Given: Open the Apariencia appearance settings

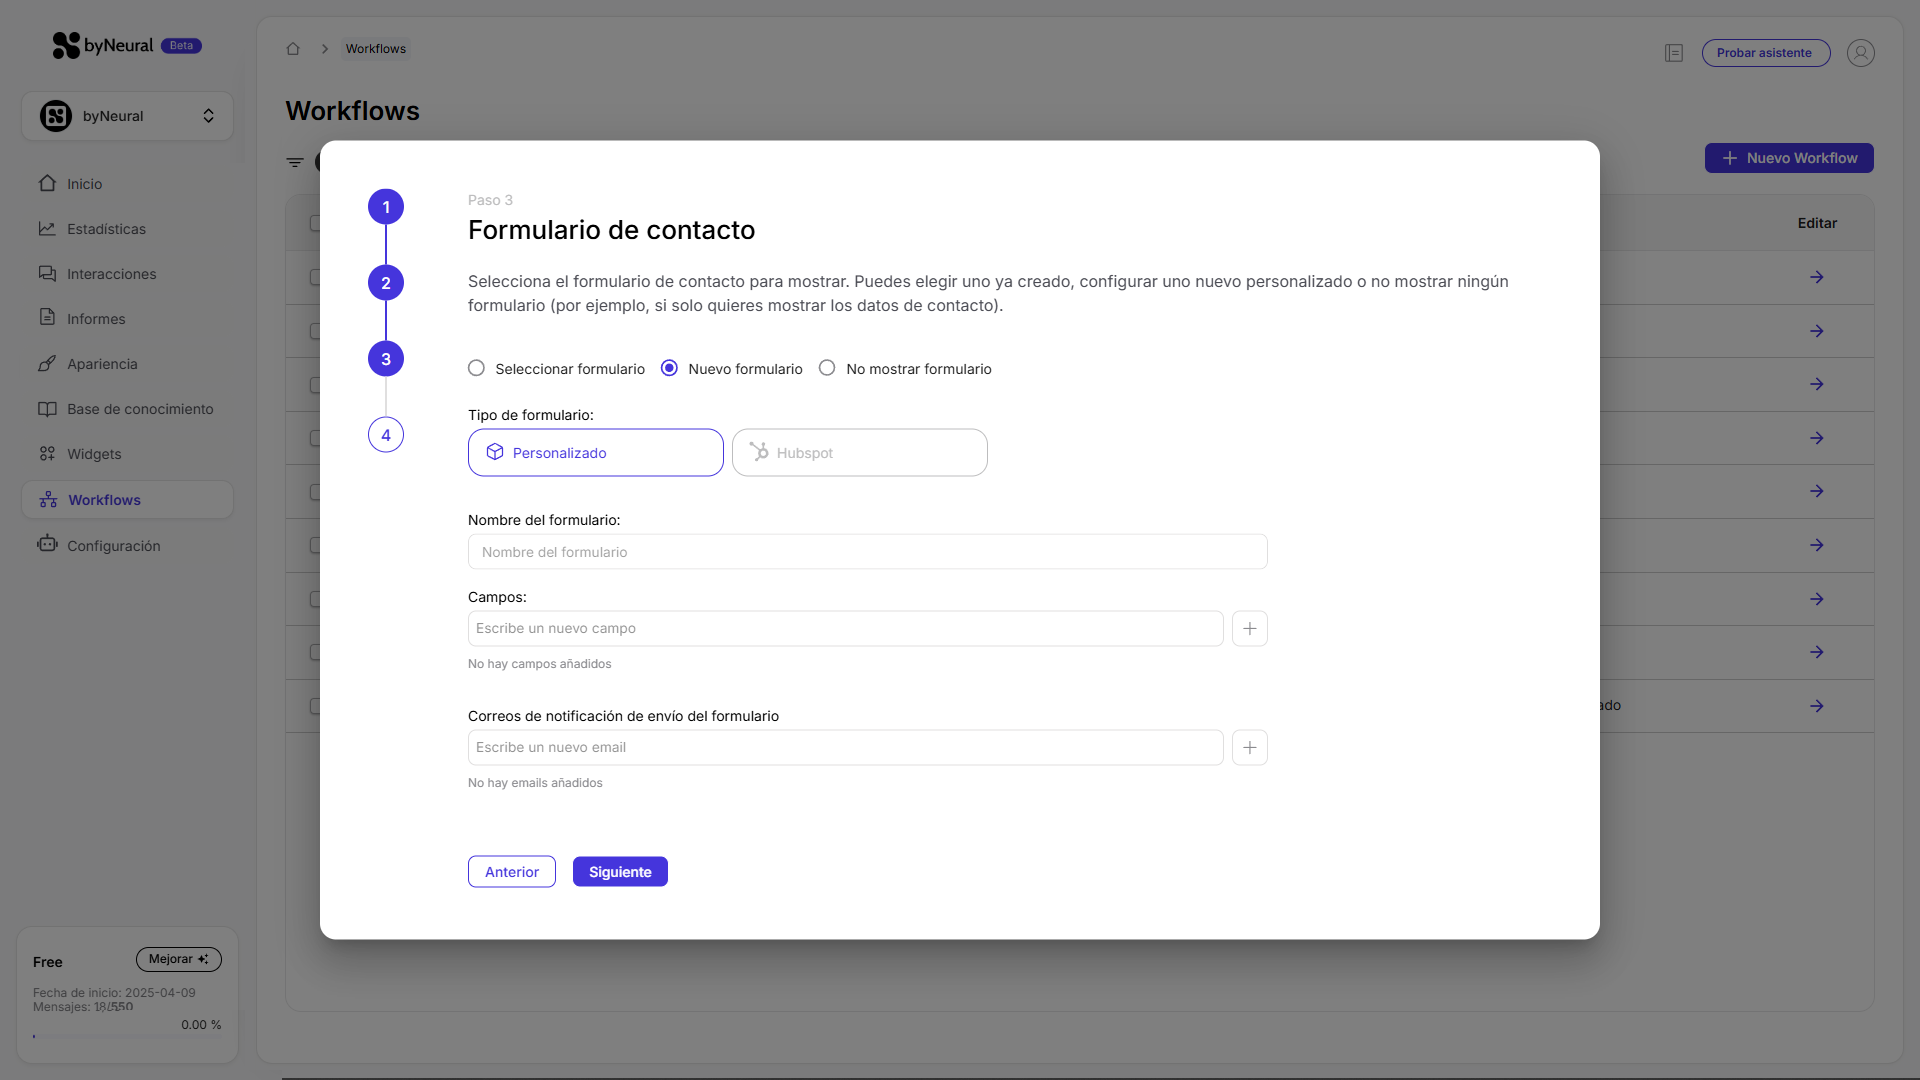Looking at the screenshot, I should [x=46, y=364].
